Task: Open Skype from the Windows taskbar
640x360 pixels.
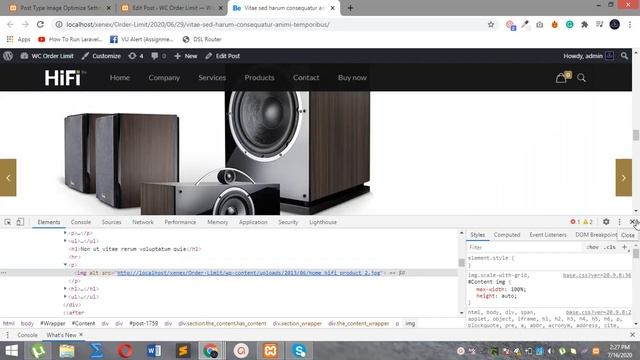Action: tap(299, 351)
